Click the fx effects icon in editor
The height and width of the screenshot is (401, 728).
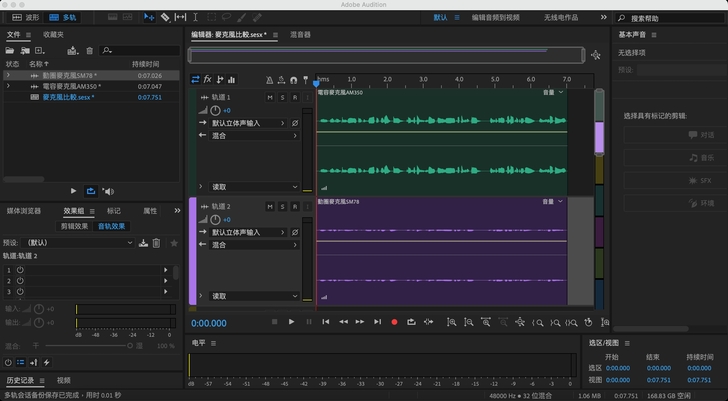pyautogui.click(x=208, y=80)
